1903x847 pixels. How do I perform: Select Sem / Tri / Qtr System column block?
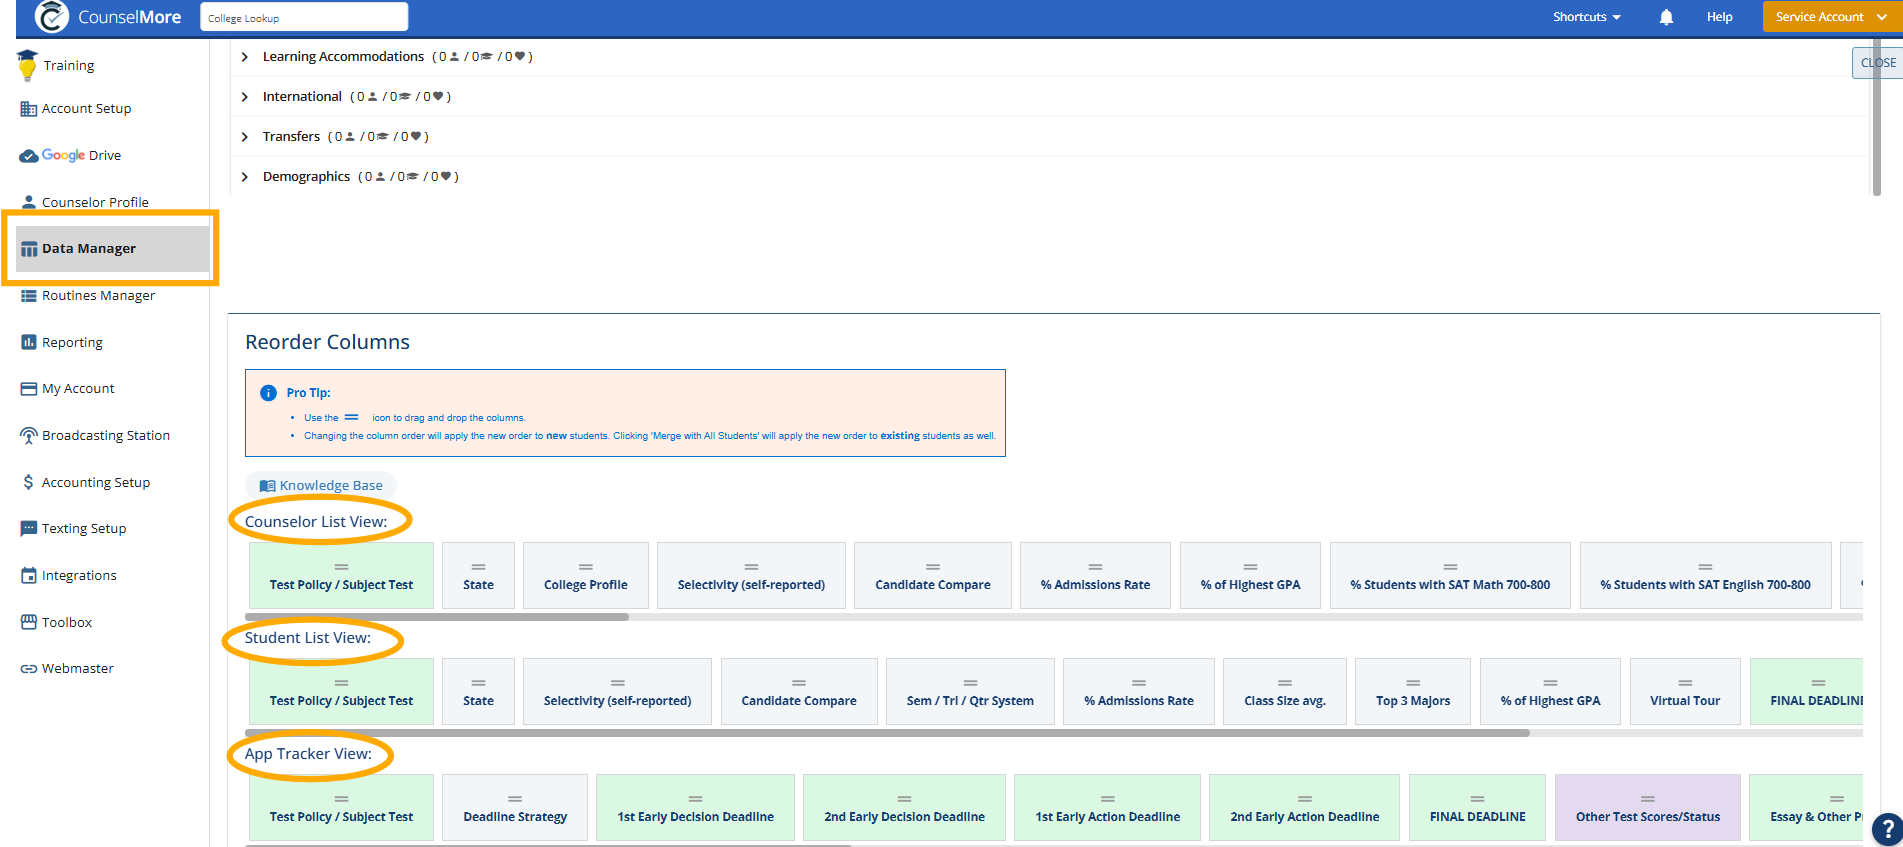[x=970, y=692]
